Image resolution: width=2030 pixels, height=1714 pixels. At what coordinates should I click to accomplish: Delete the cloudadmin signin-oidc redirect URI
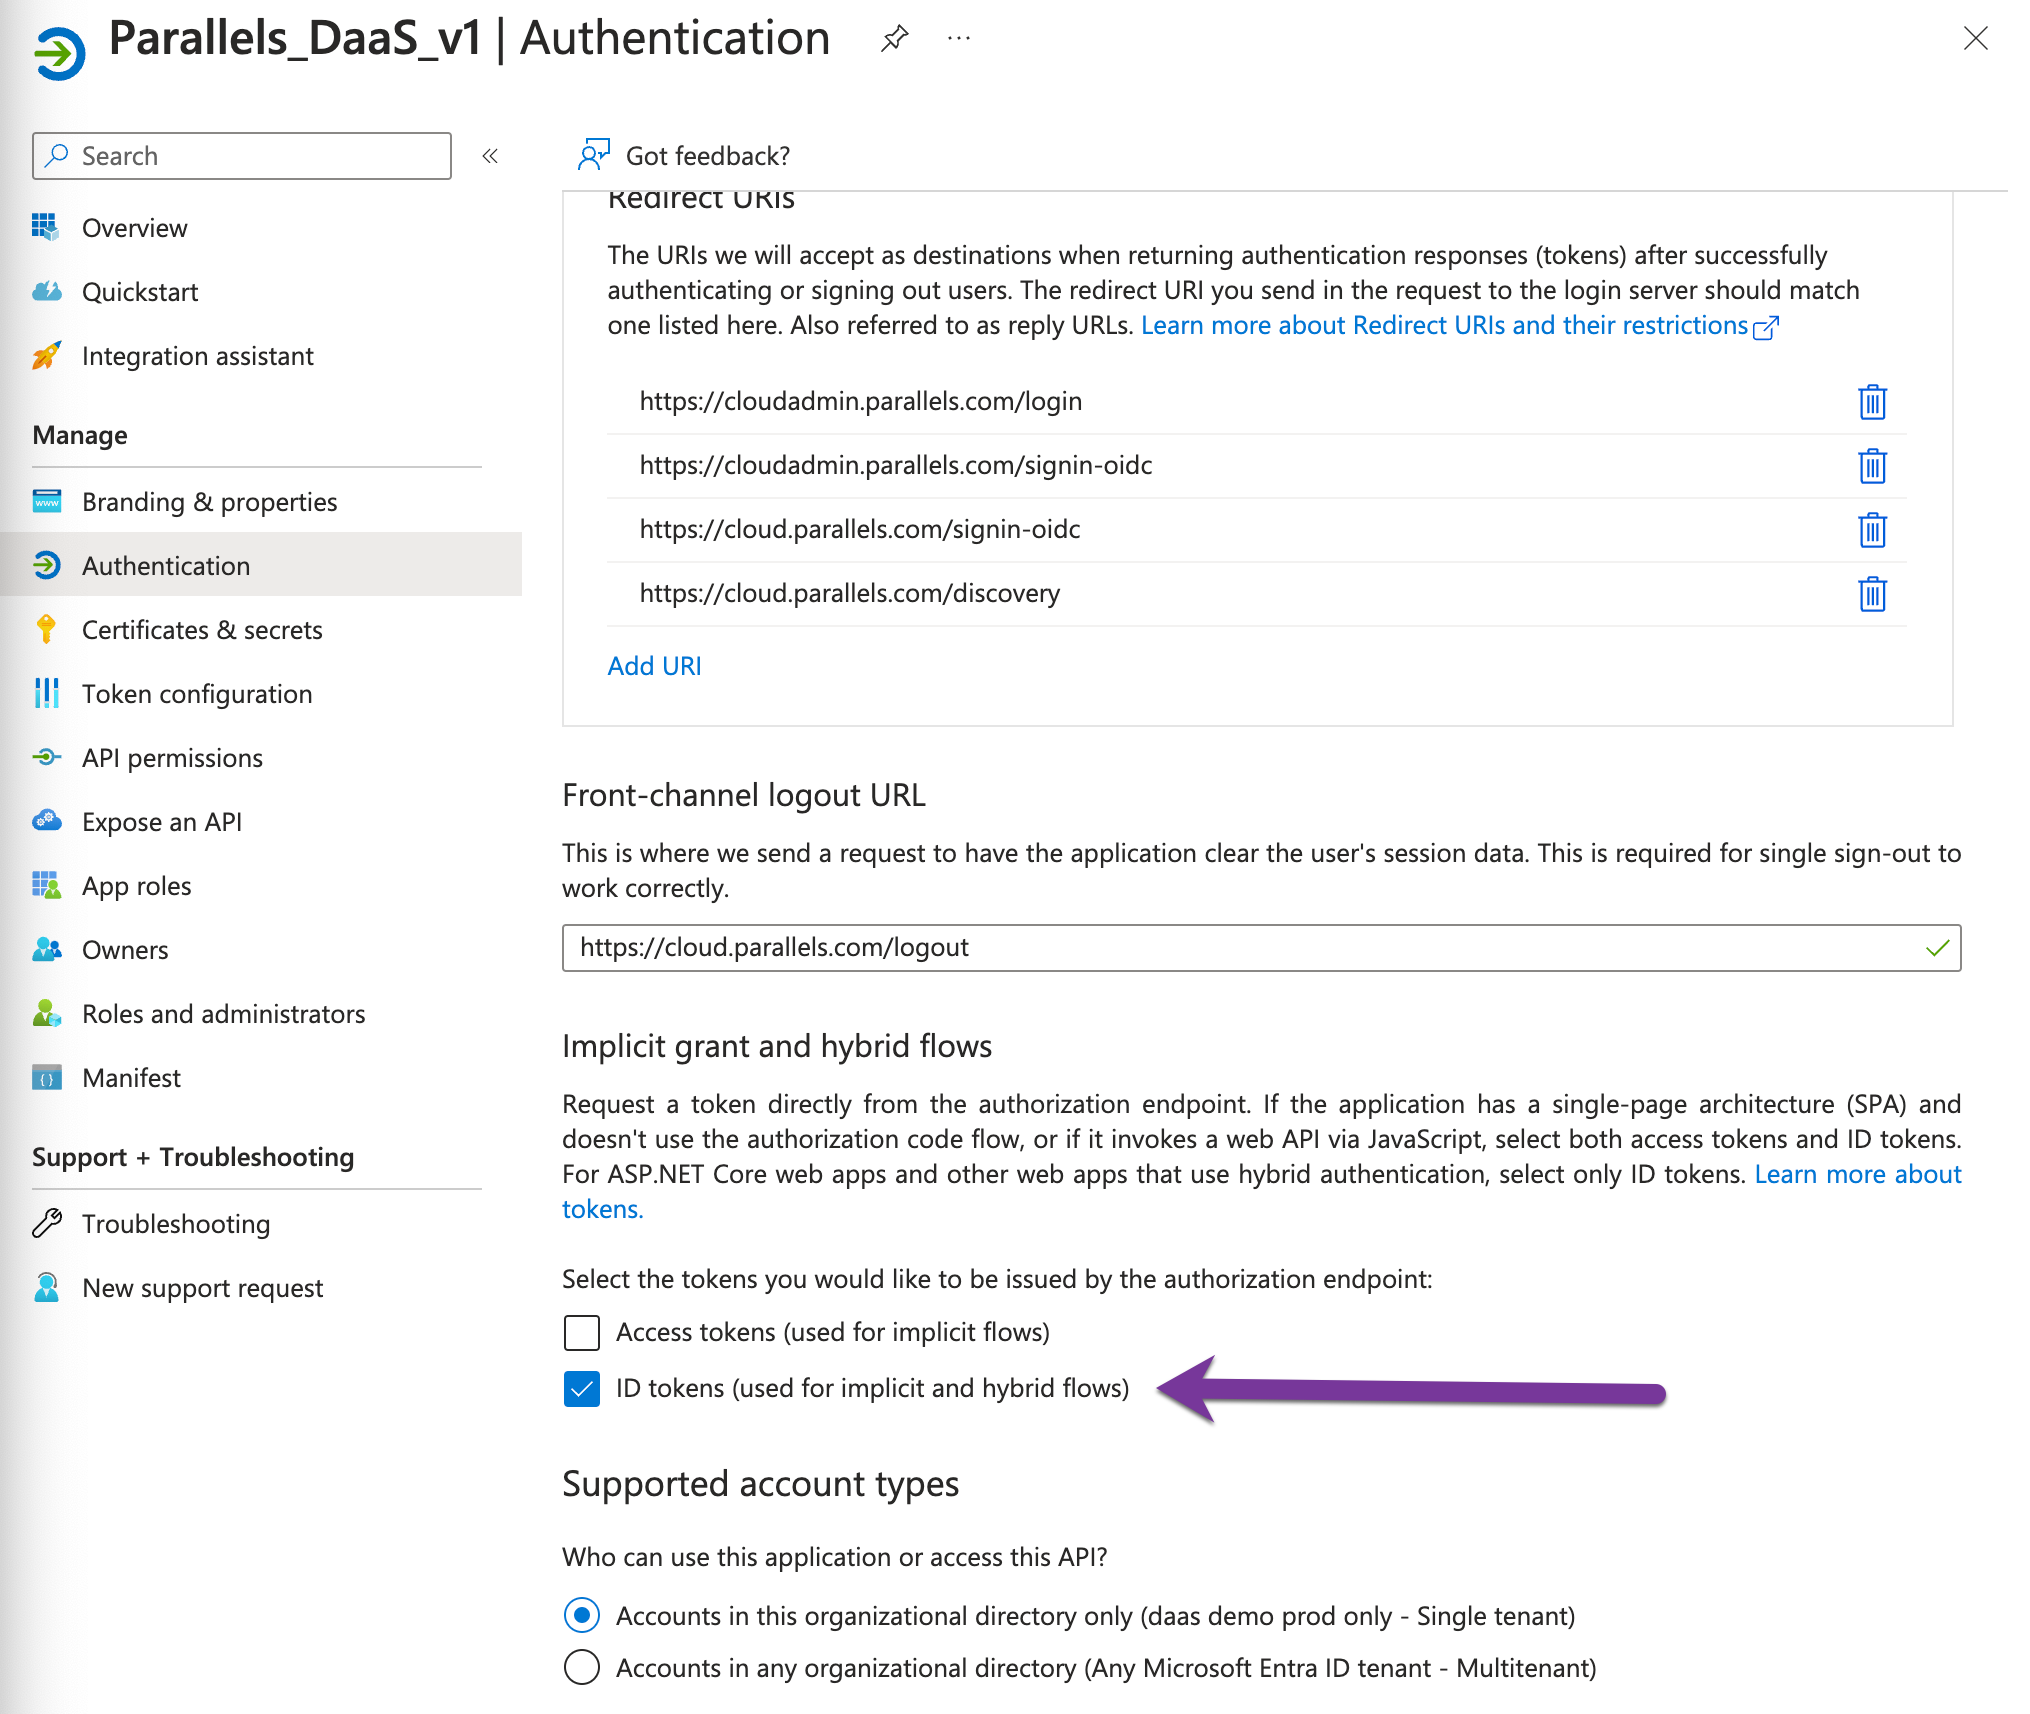coord(1871,466)
